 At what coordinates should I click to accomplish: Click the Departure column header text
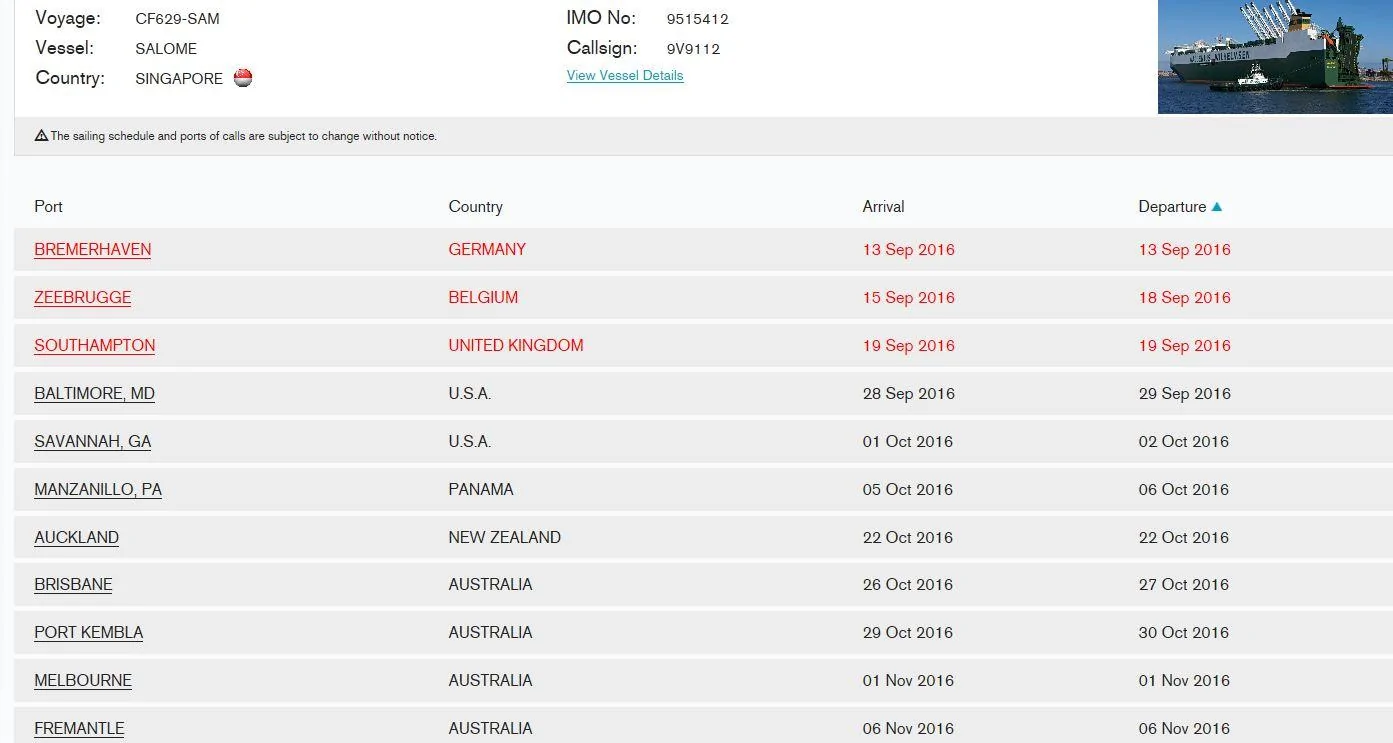pyautogui.click(x=1172, y=207)
